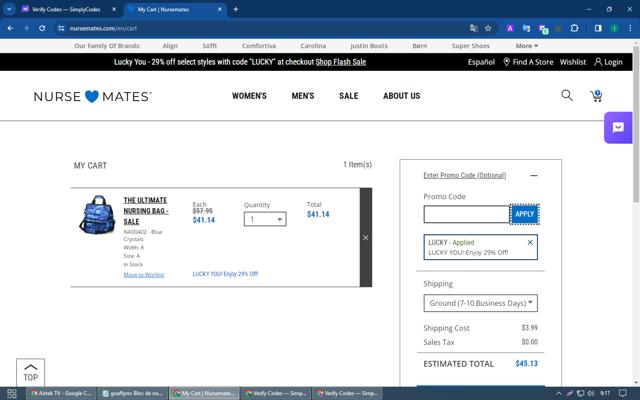Viewport: 640px width, 400px height.
Task: Click the Justin Boots brand link
Action: [x=369, y=46]
